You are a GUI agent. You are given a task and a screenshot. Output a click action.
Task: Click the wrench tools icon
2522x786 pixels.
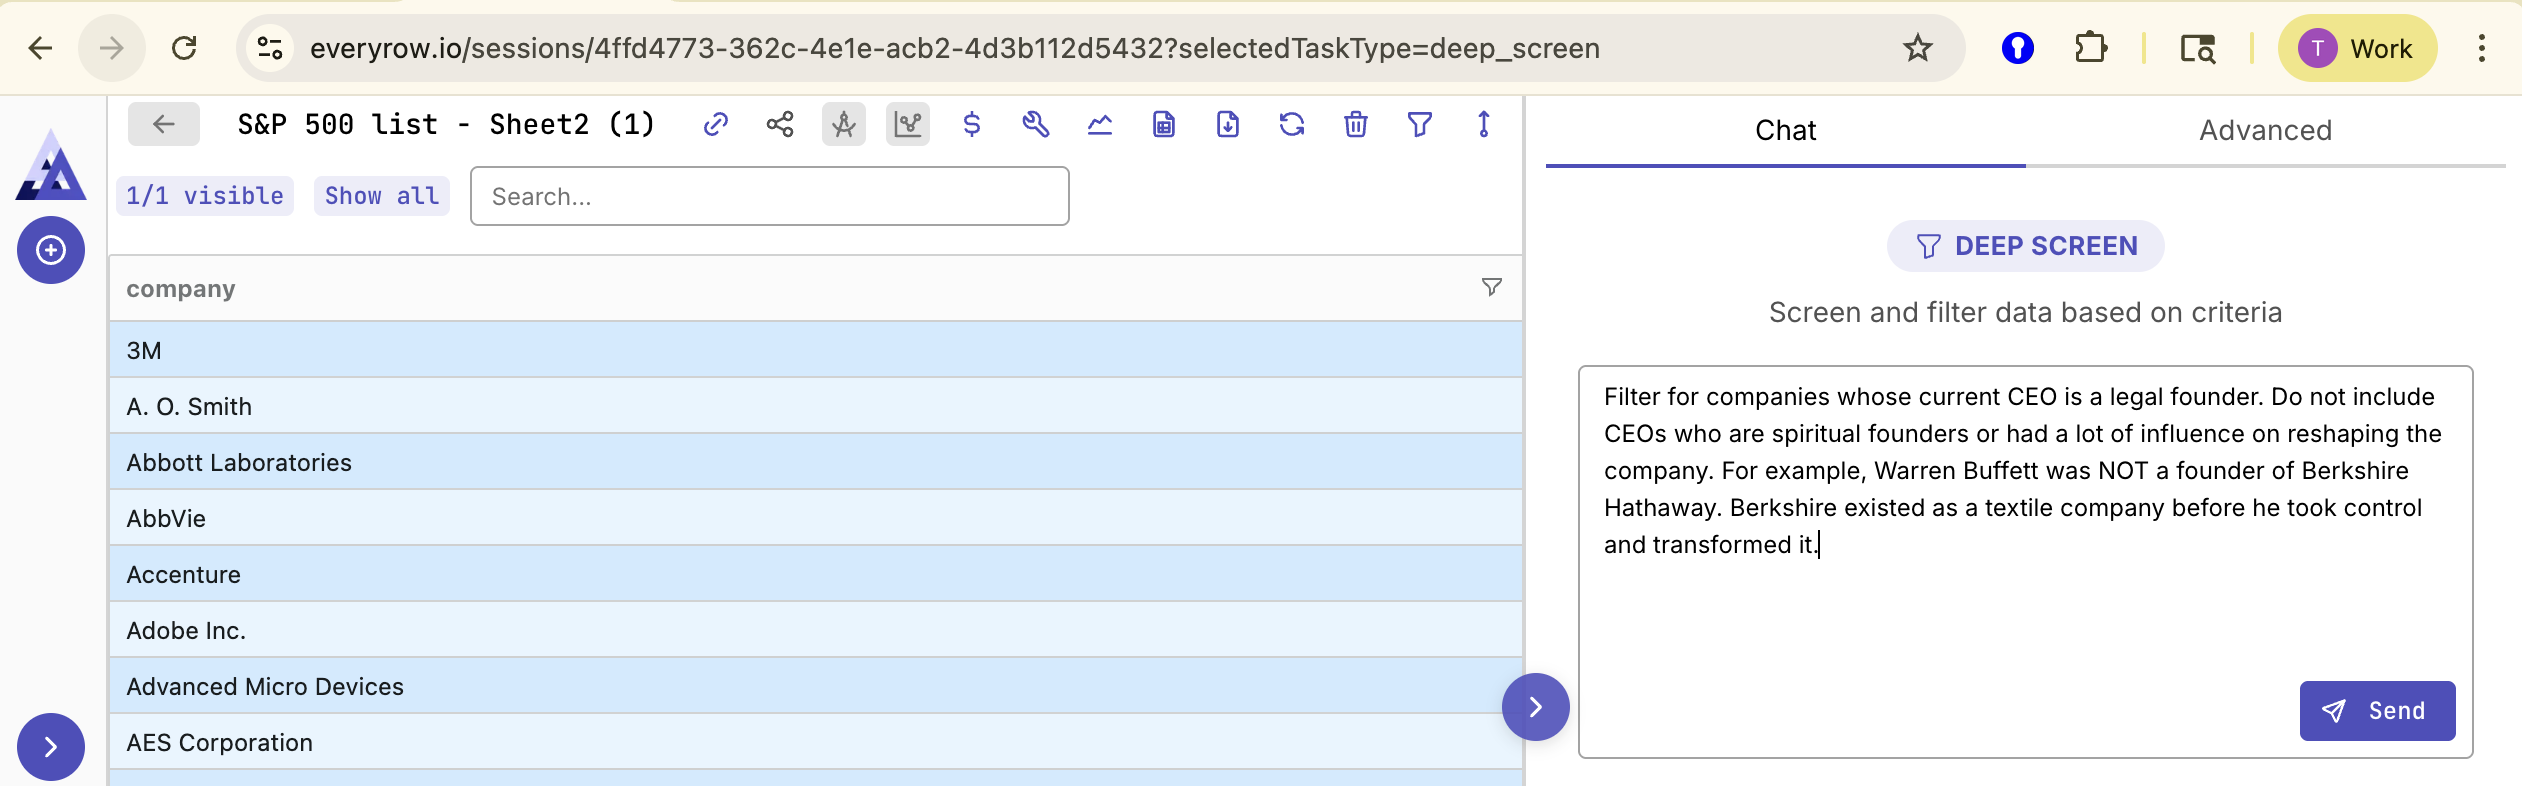click(1036, 125)
